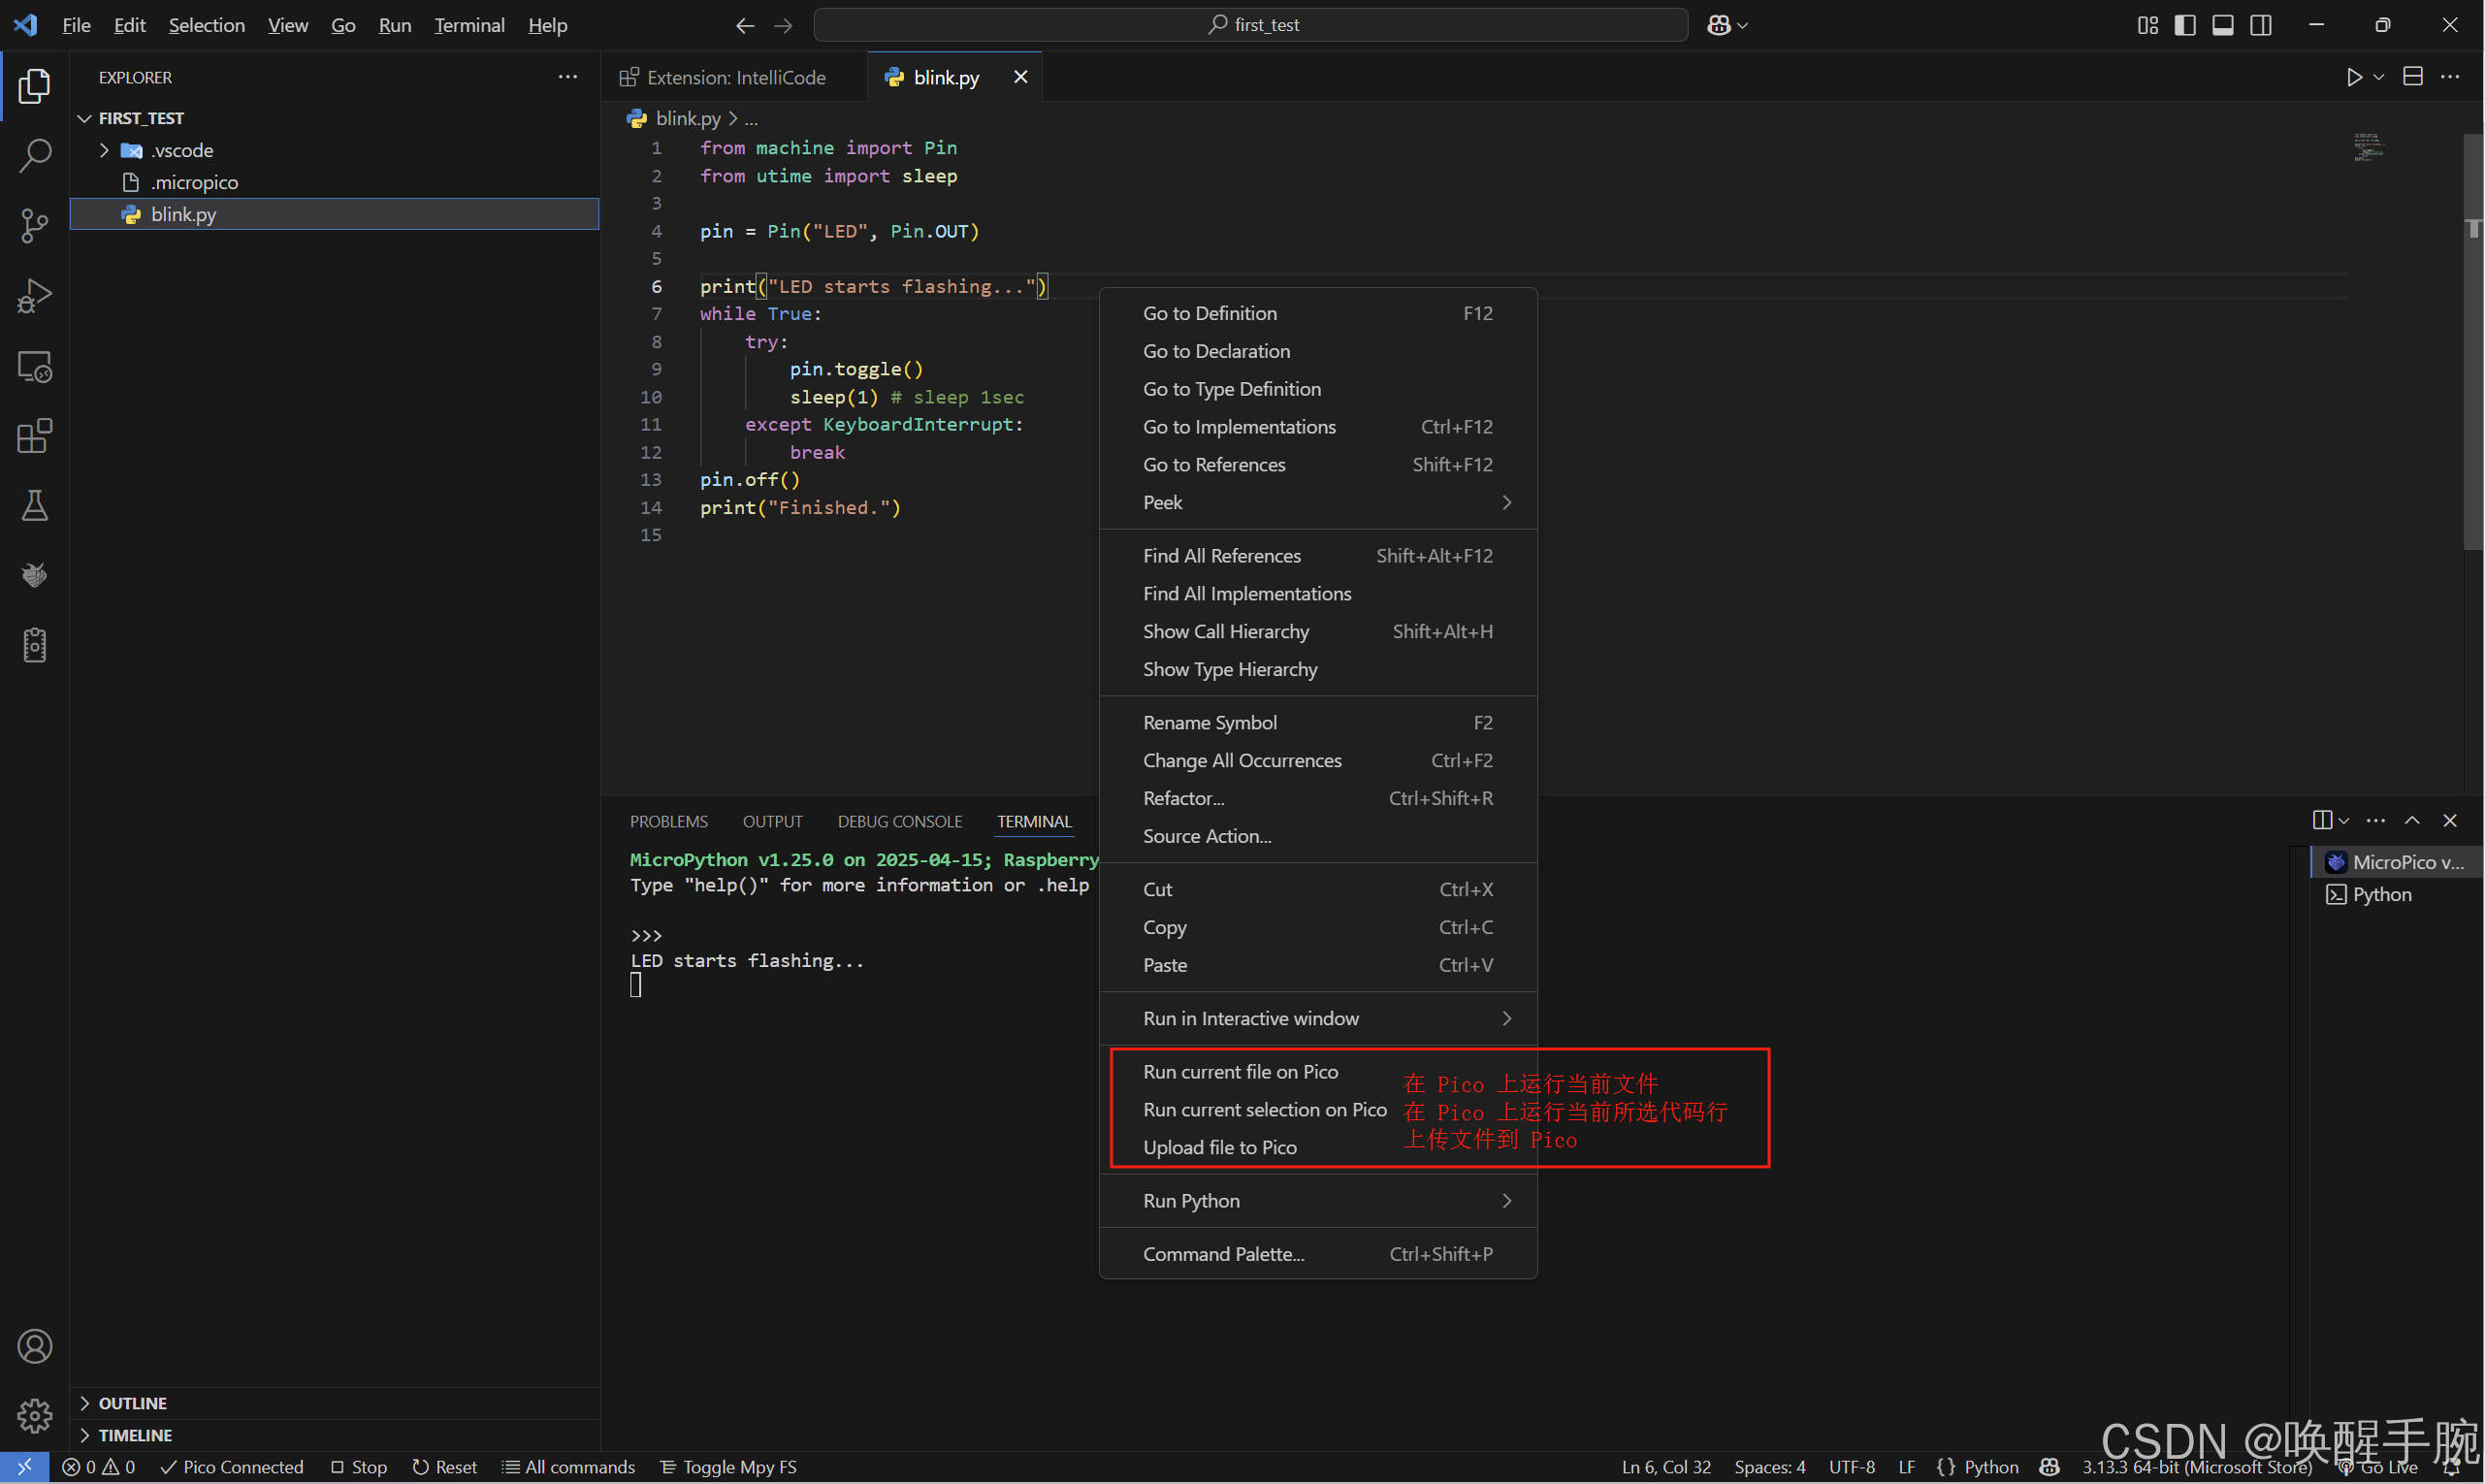
Task: Open the Manage gear icon
Action: click(x=35, y=1415)
